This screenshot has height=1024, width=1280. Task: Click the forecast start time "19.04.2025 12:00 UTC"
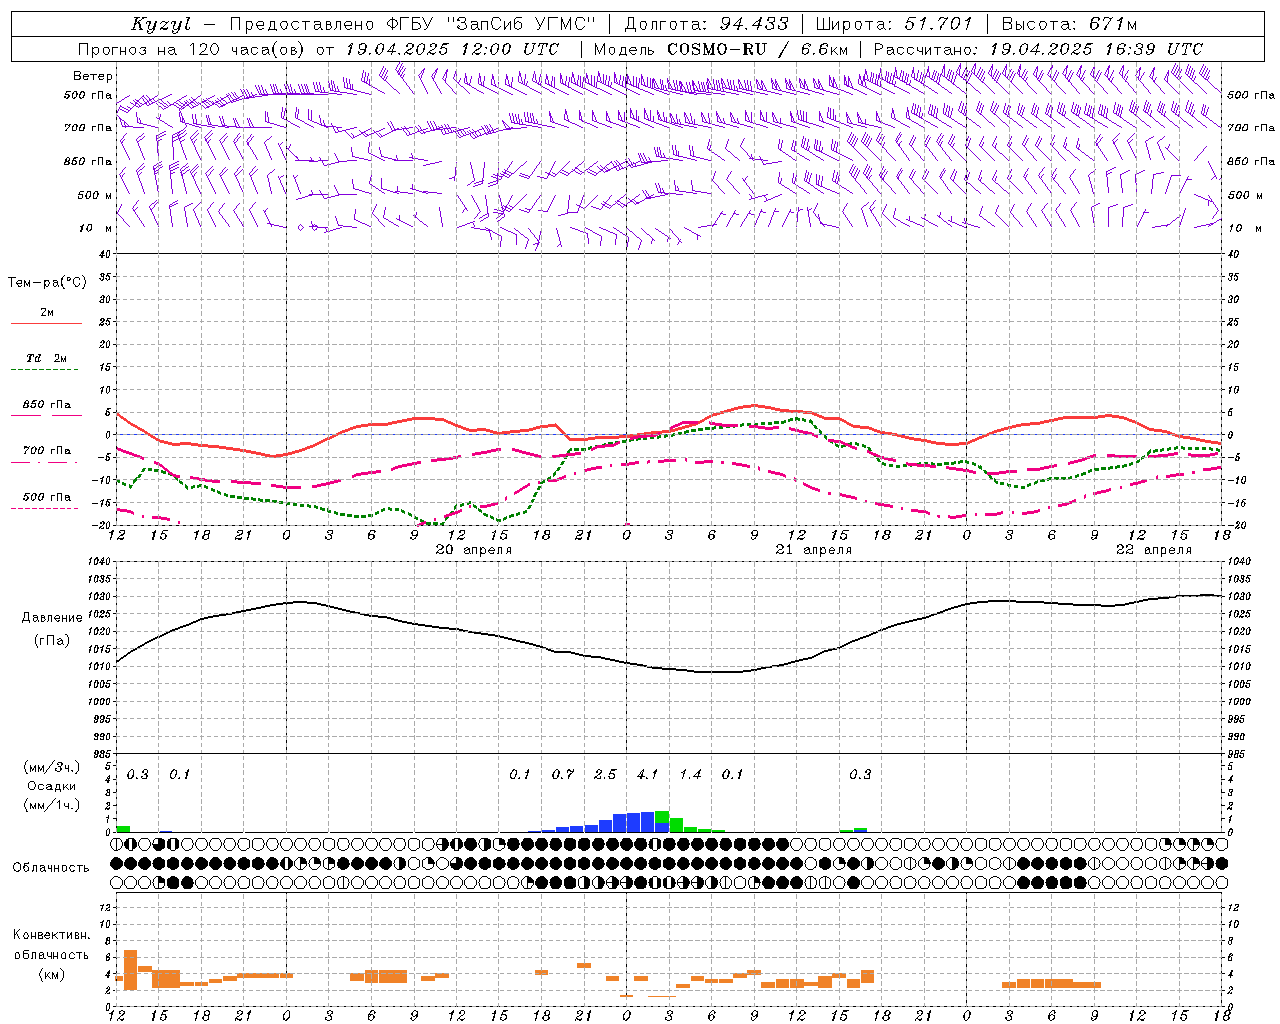coord(452,49)
